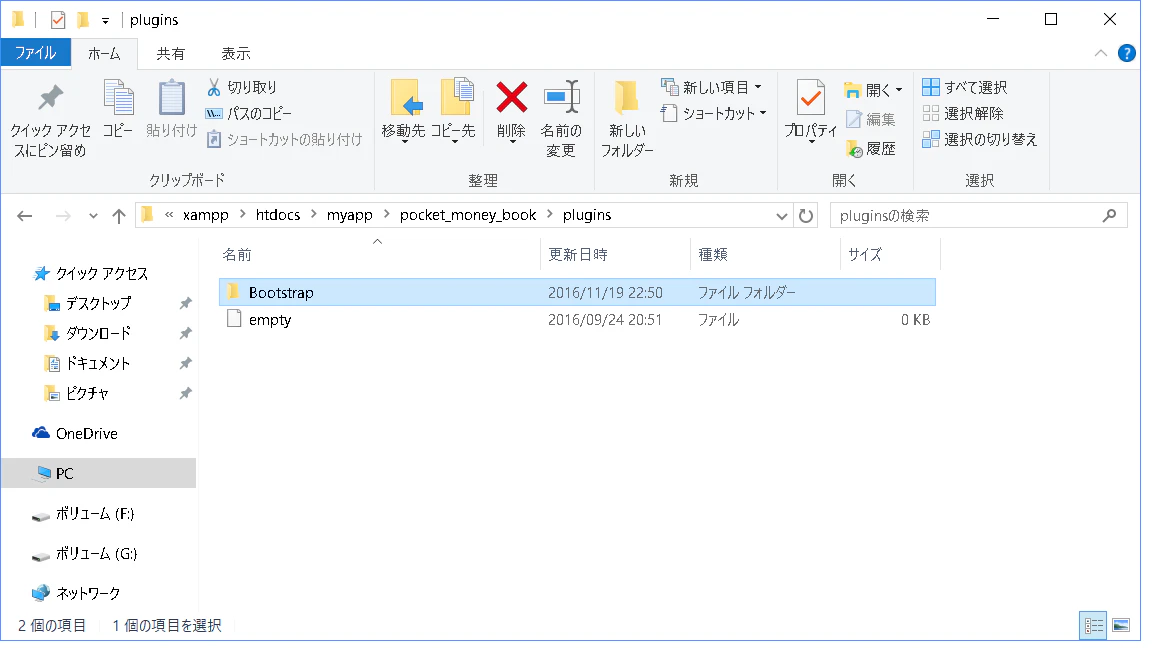Viewport: 1152px width, 648px height.
Task: Open OneDrive in navigation pane
Action: click(x=87, y=433)
